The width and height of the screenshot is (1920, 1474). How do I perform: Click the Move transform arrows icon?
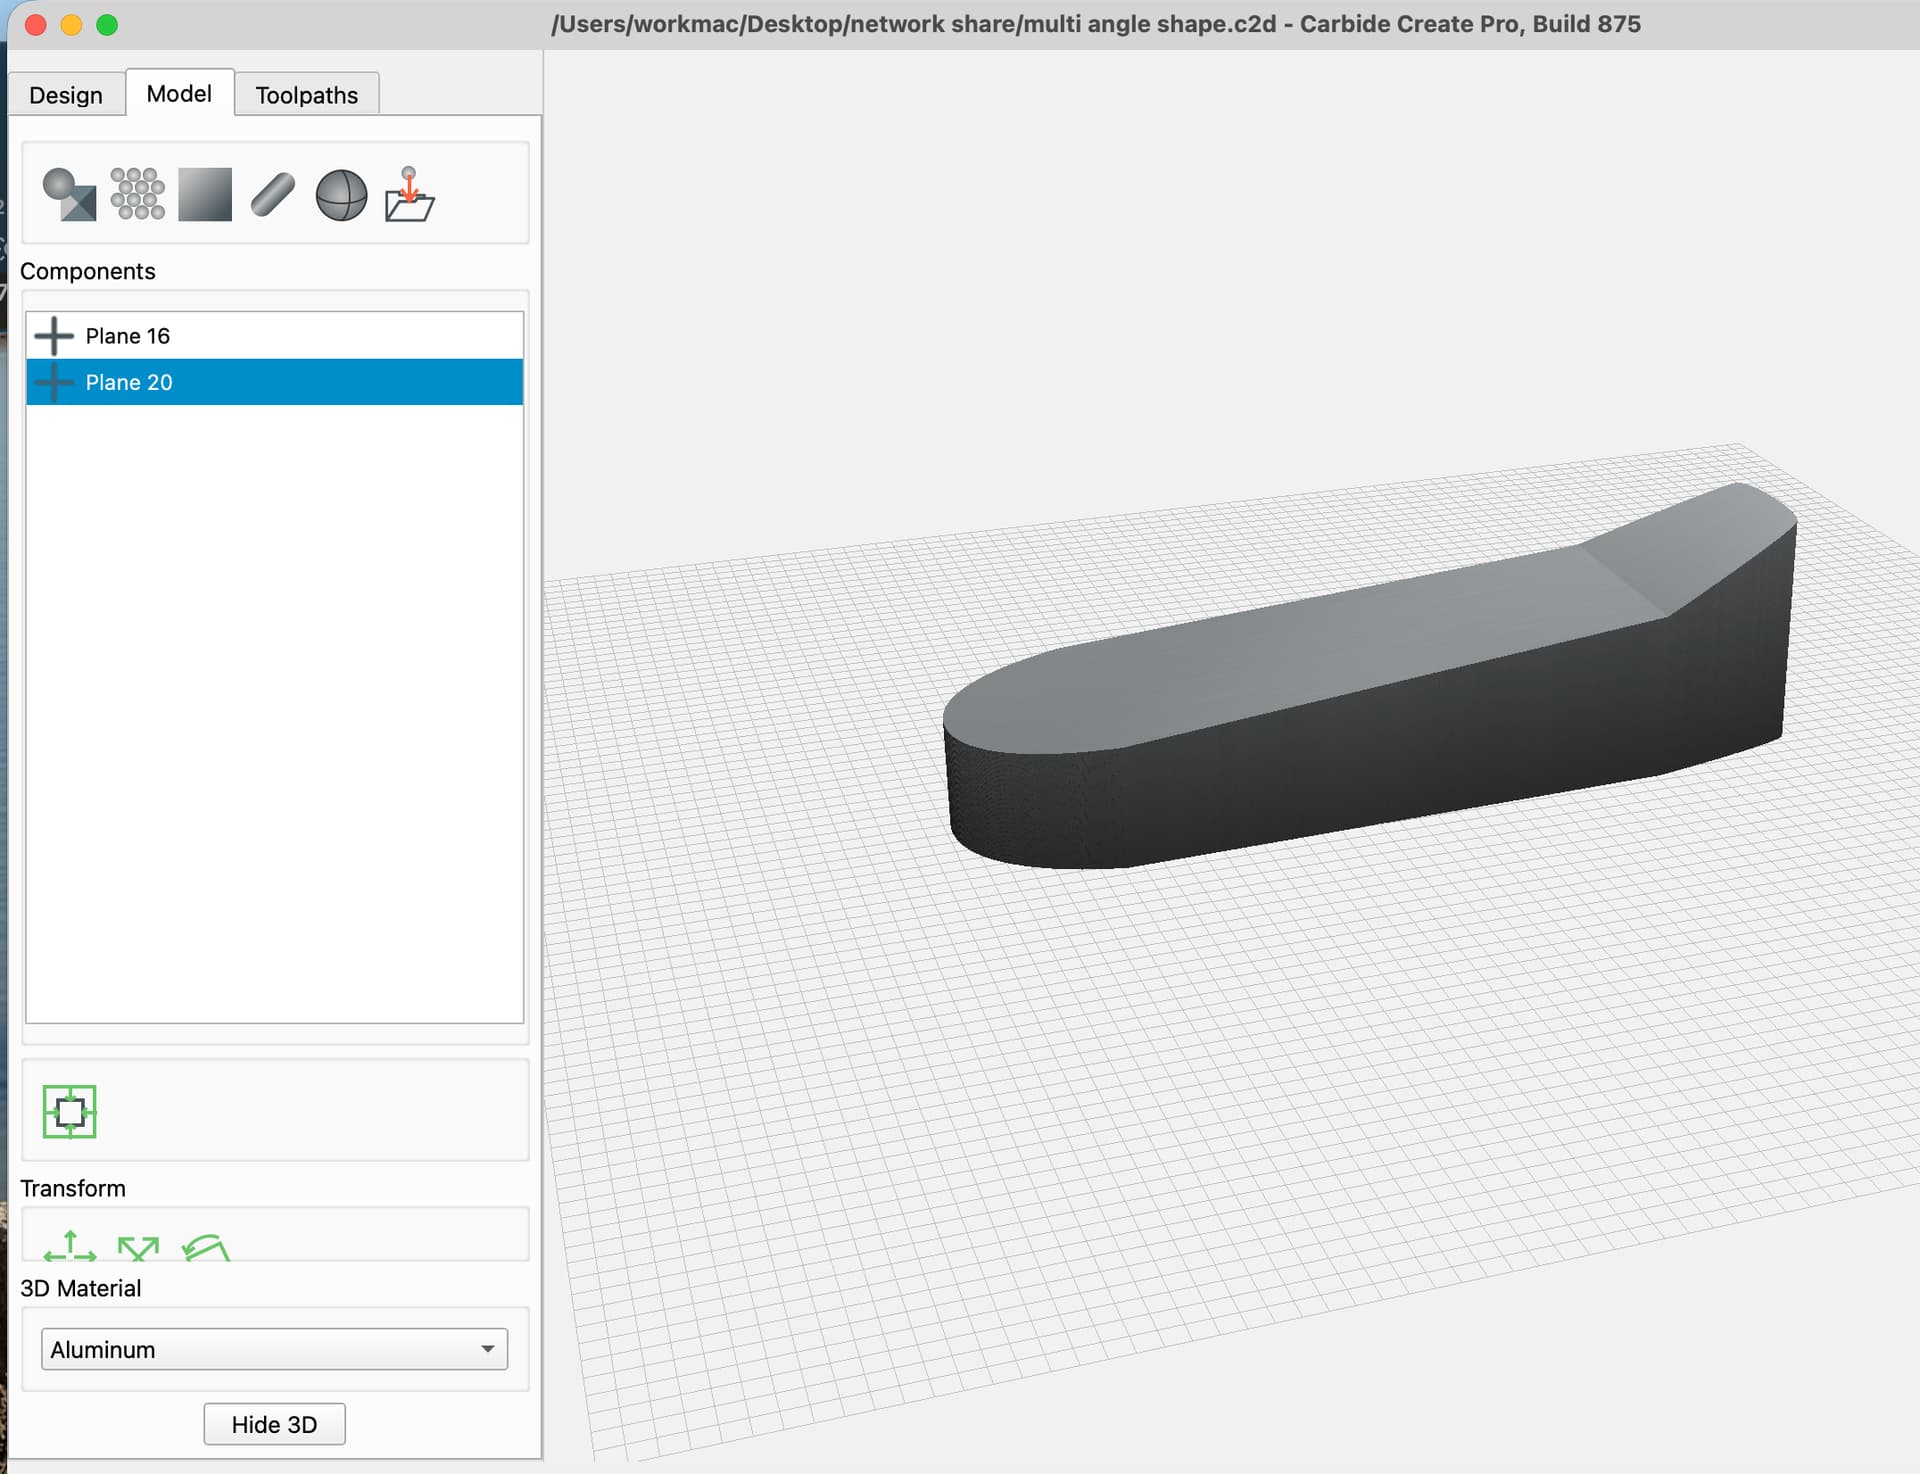pos(70,1246)
